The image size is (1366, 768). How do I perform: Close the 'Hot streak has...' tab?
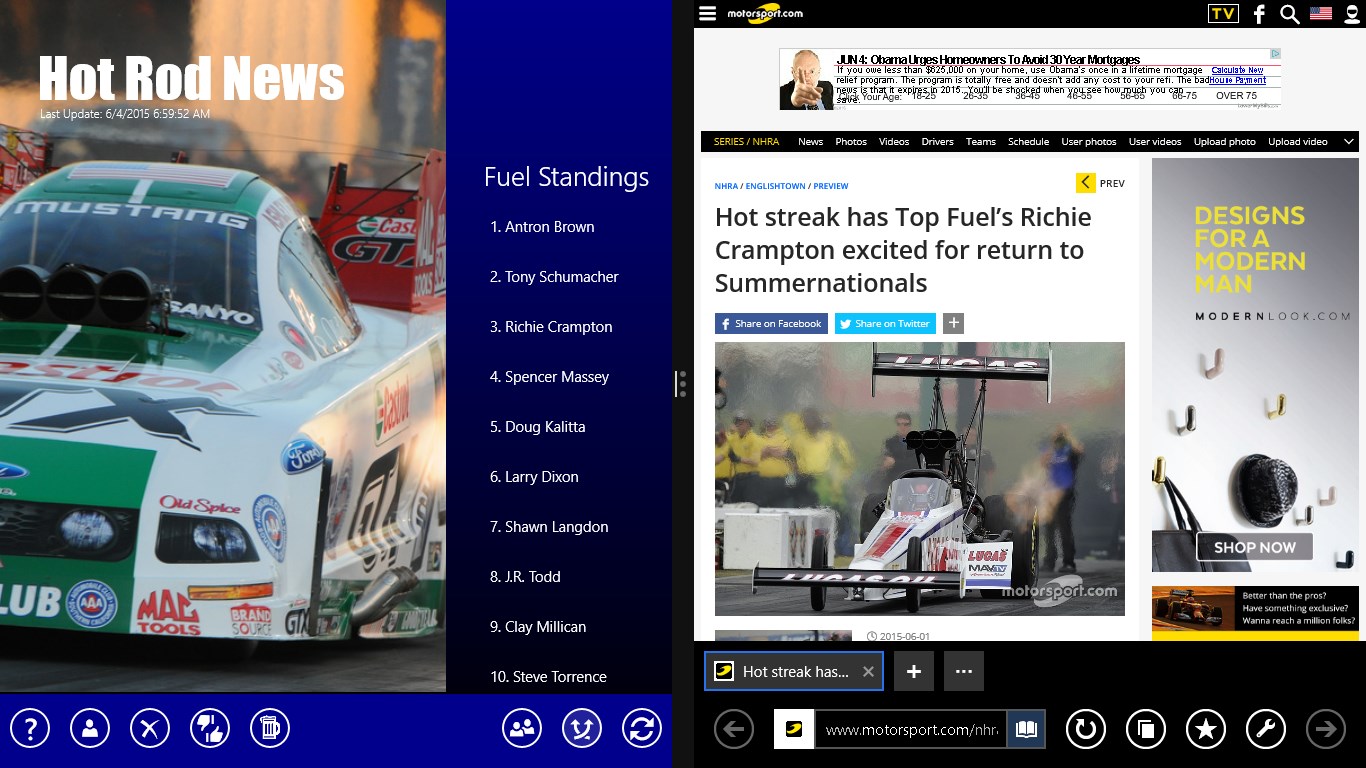click(868, 672)
